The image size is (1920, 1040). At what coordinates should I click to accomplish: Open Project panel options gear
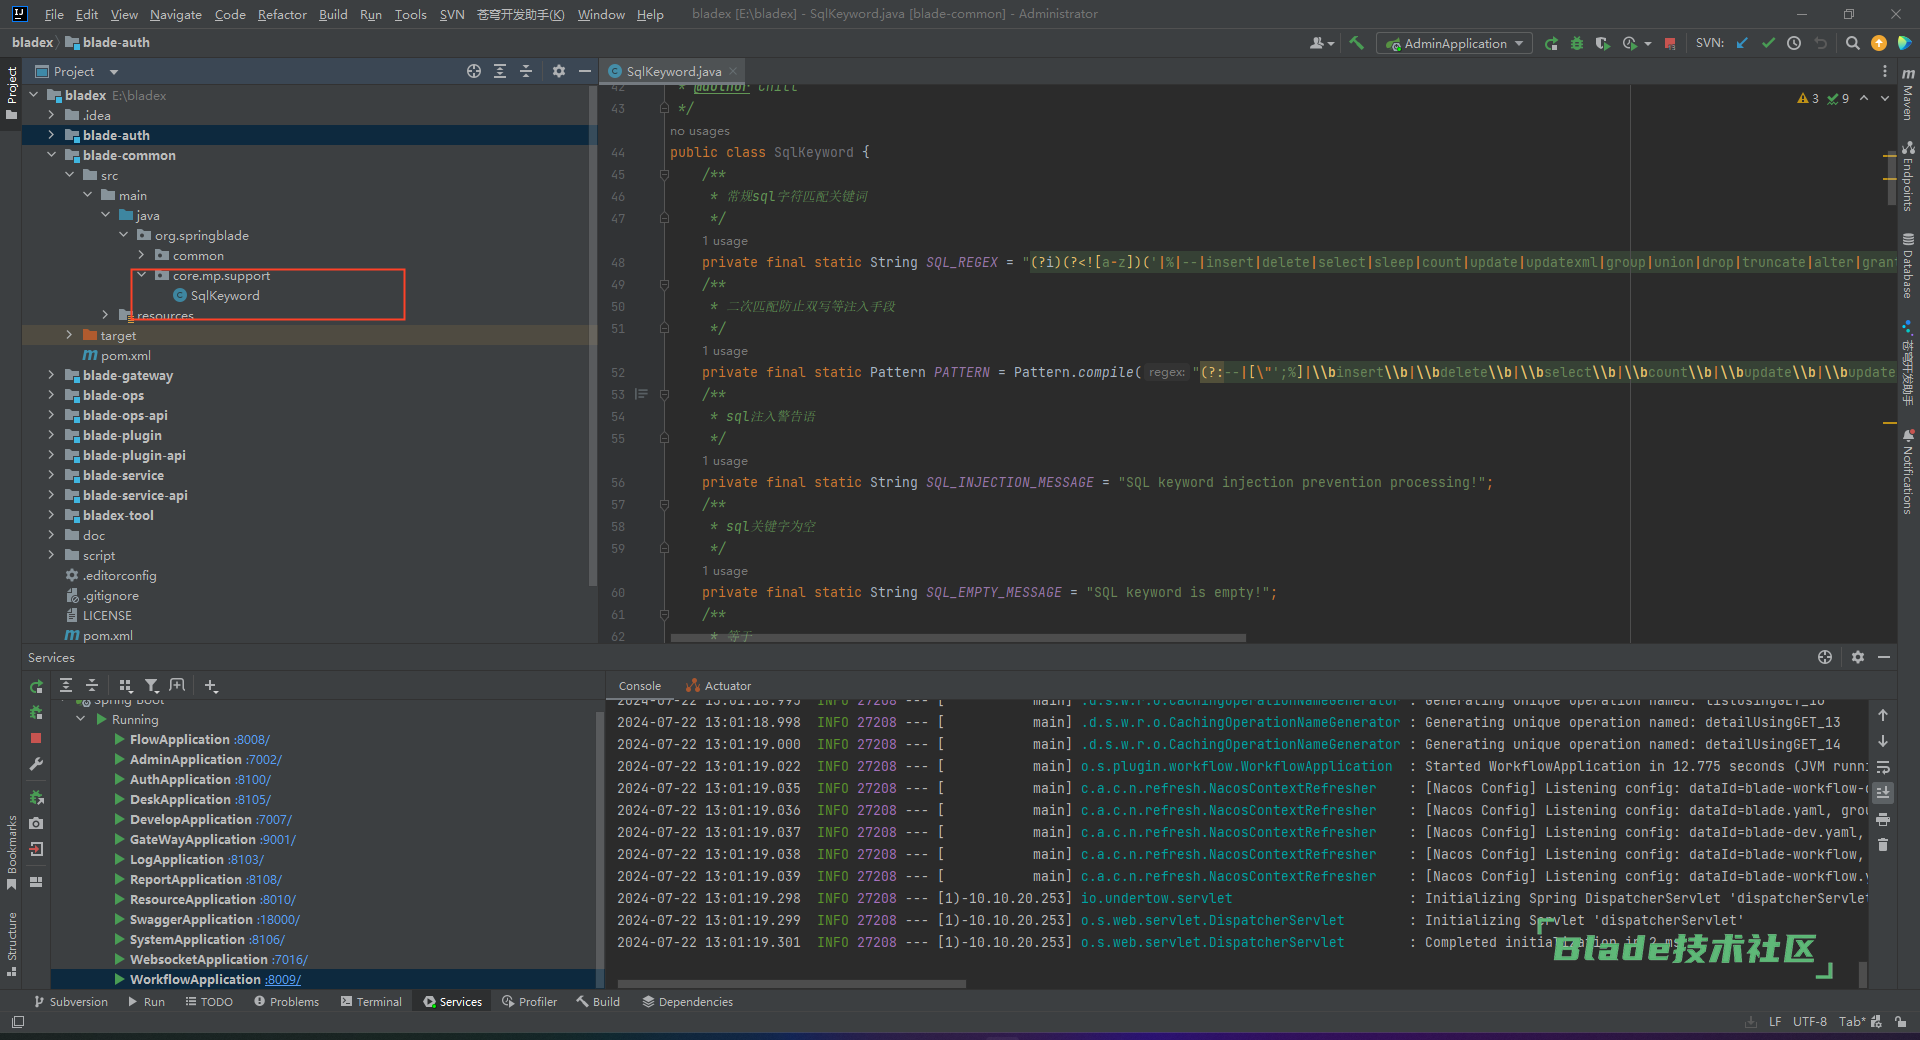coord(559,71)
